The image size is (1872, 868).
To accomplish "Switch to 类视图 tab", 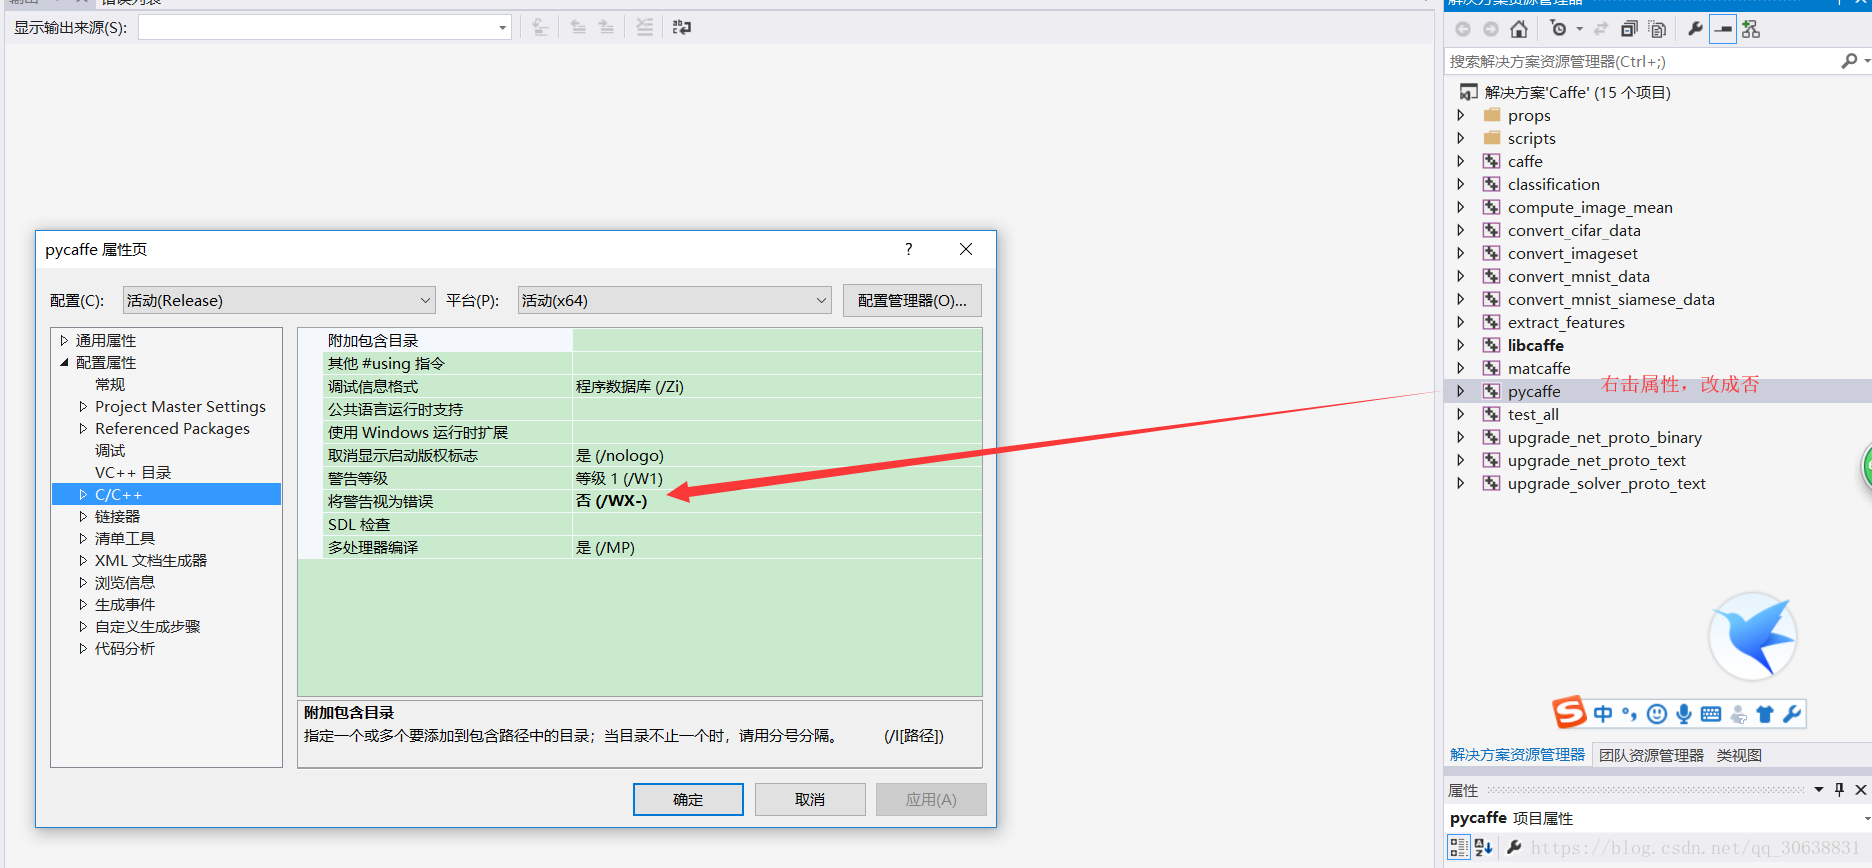I will tap(1739, 755).
